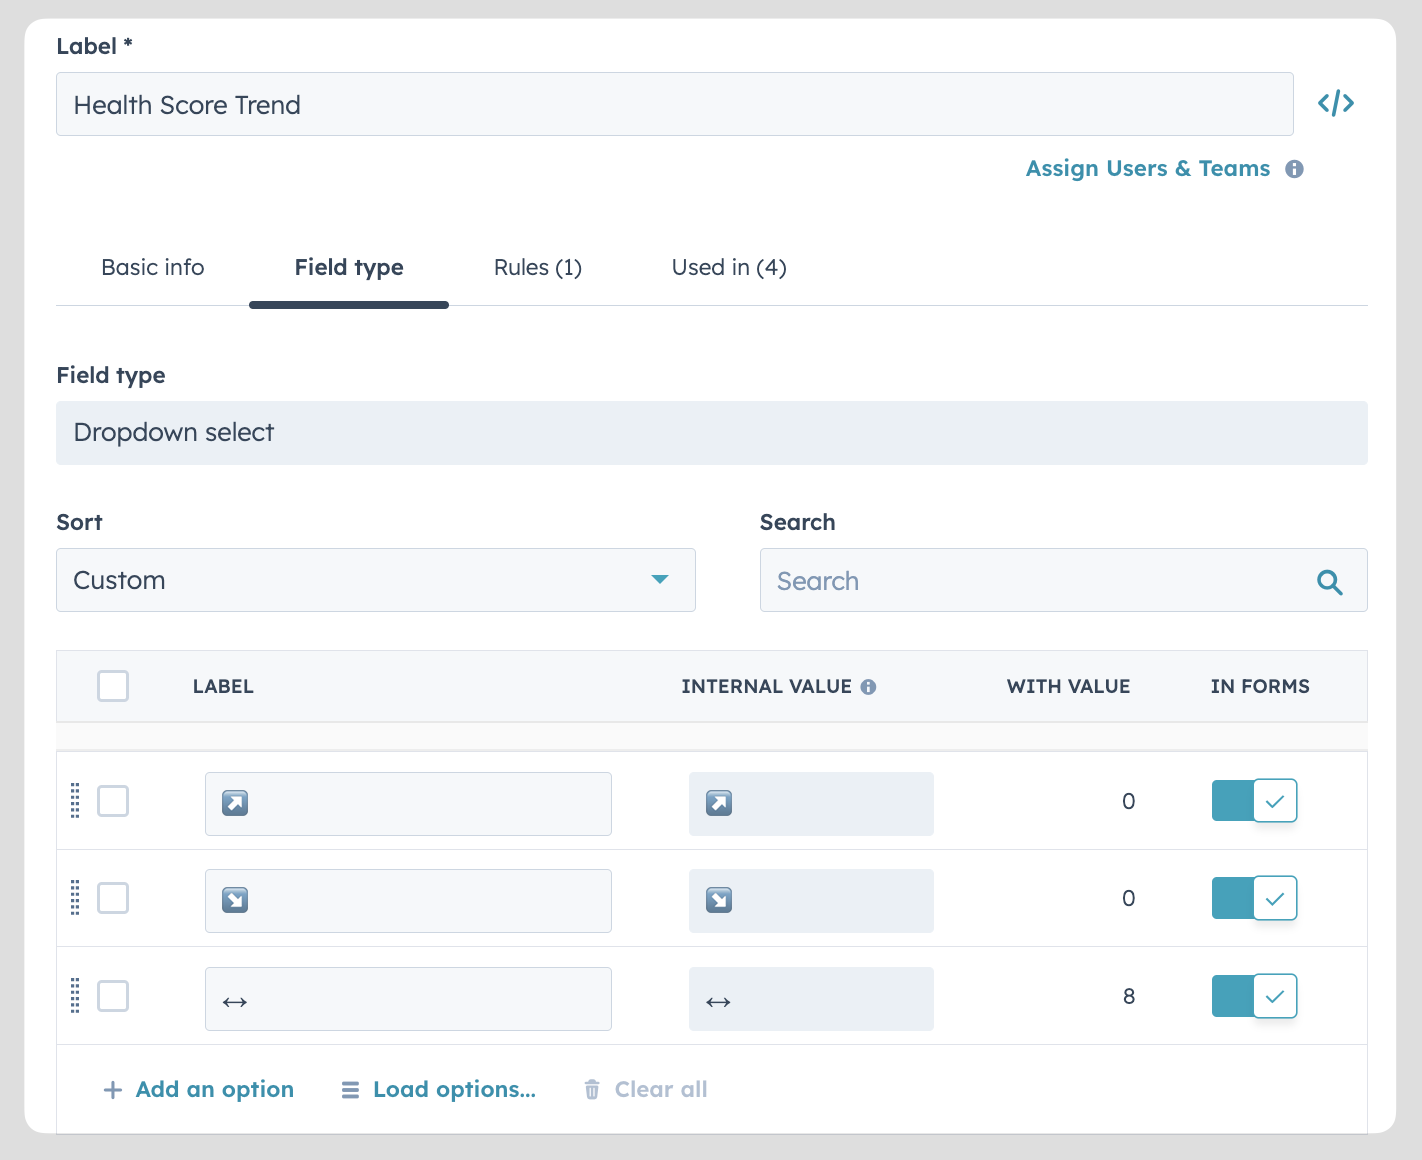
Task: Click the With Value count 8
Action: coord(1129,996)
